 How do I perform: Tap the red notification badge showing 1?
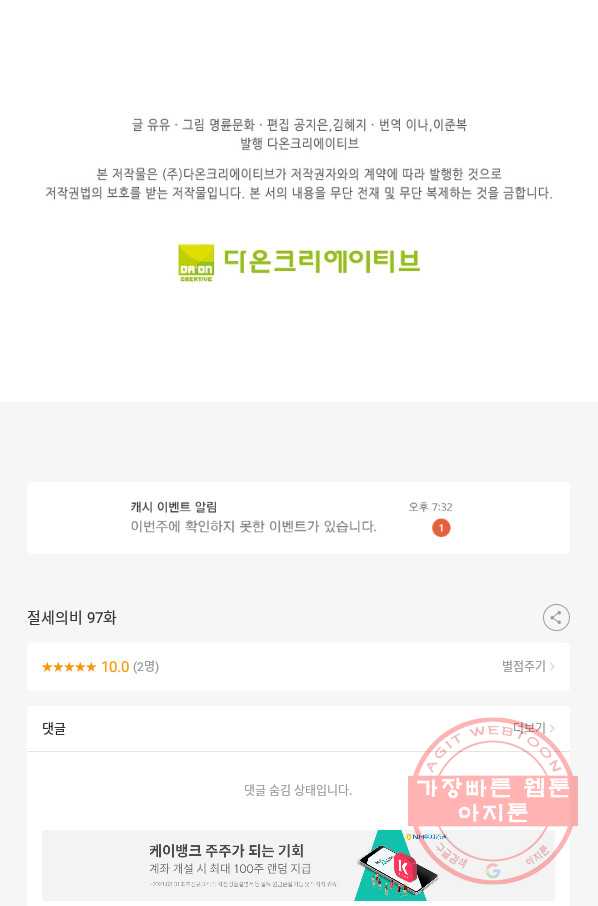[x=441, y=528]
